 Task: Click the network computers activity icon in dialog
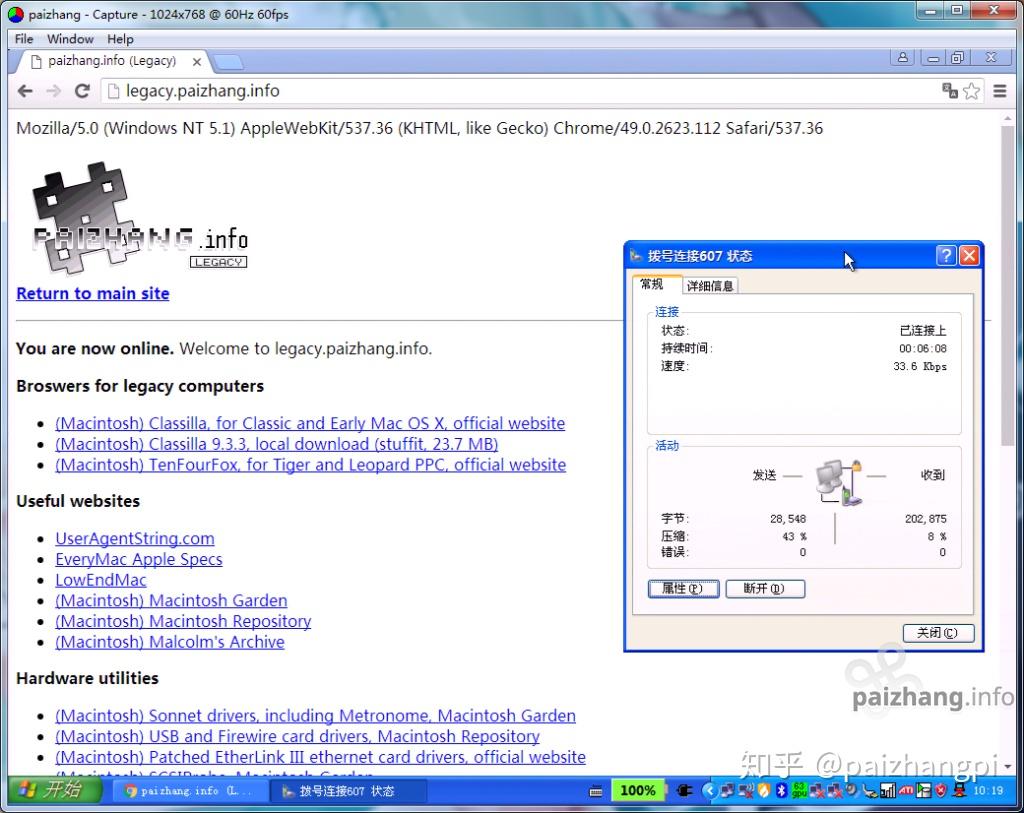tap(839, 482)
